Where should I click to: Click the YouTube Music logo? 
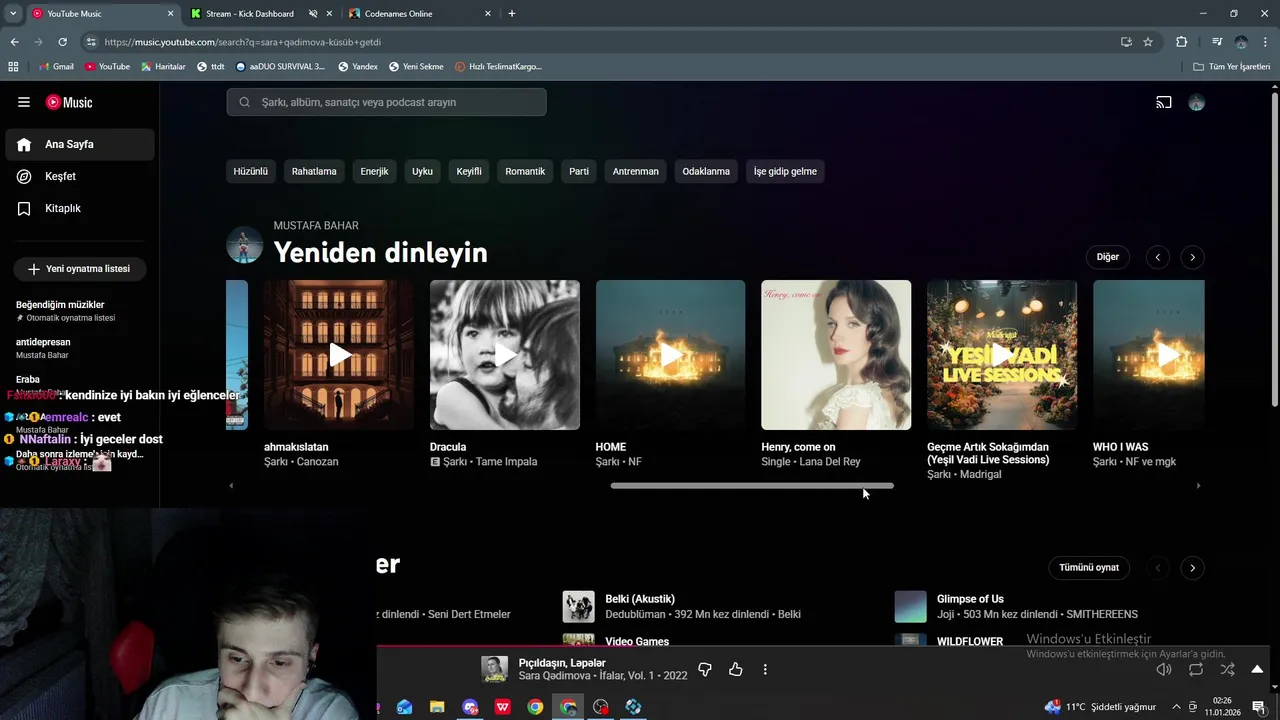(69, 102)
